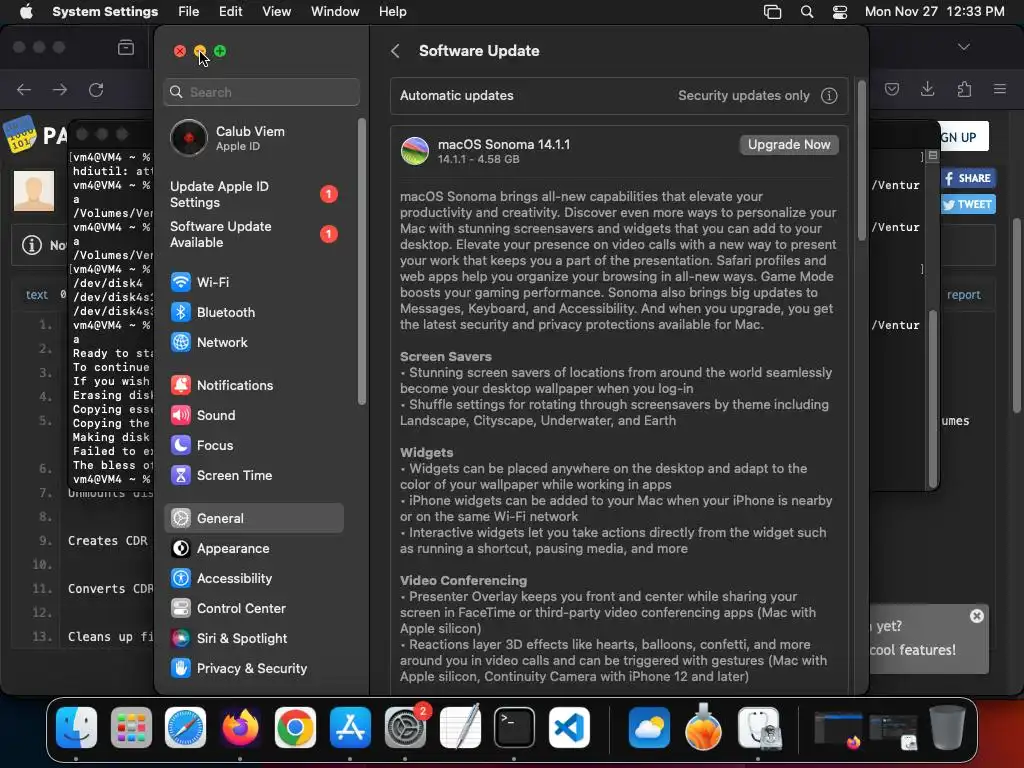
Task: Open Appearance settings
Action: pyautogui.click(x=253, y=549)
